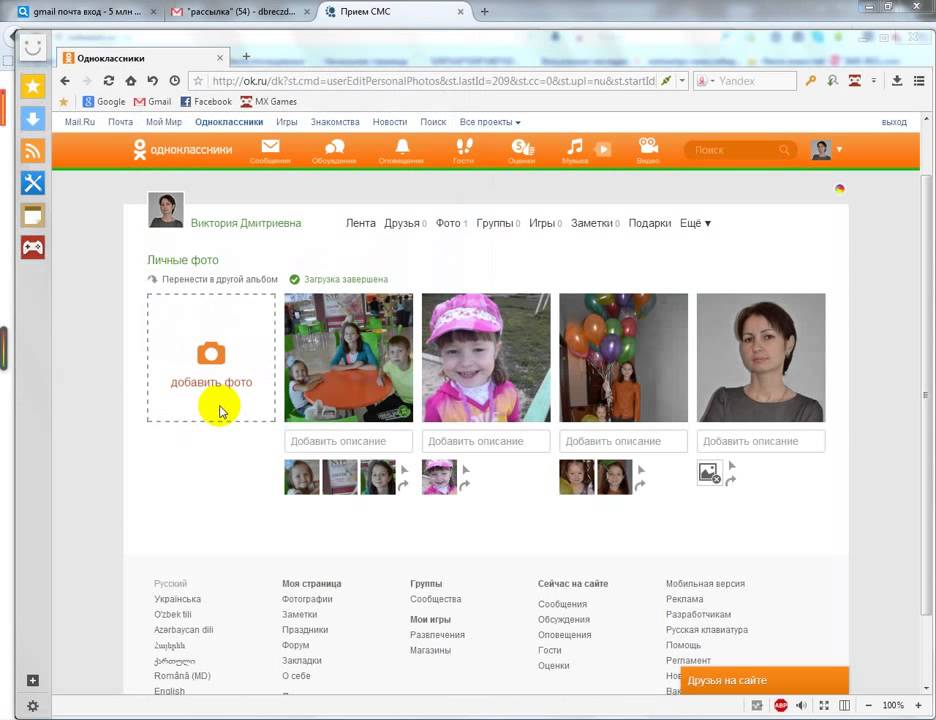936x720 pixels.
Task: Click the выход logout link
Action: 894,122
